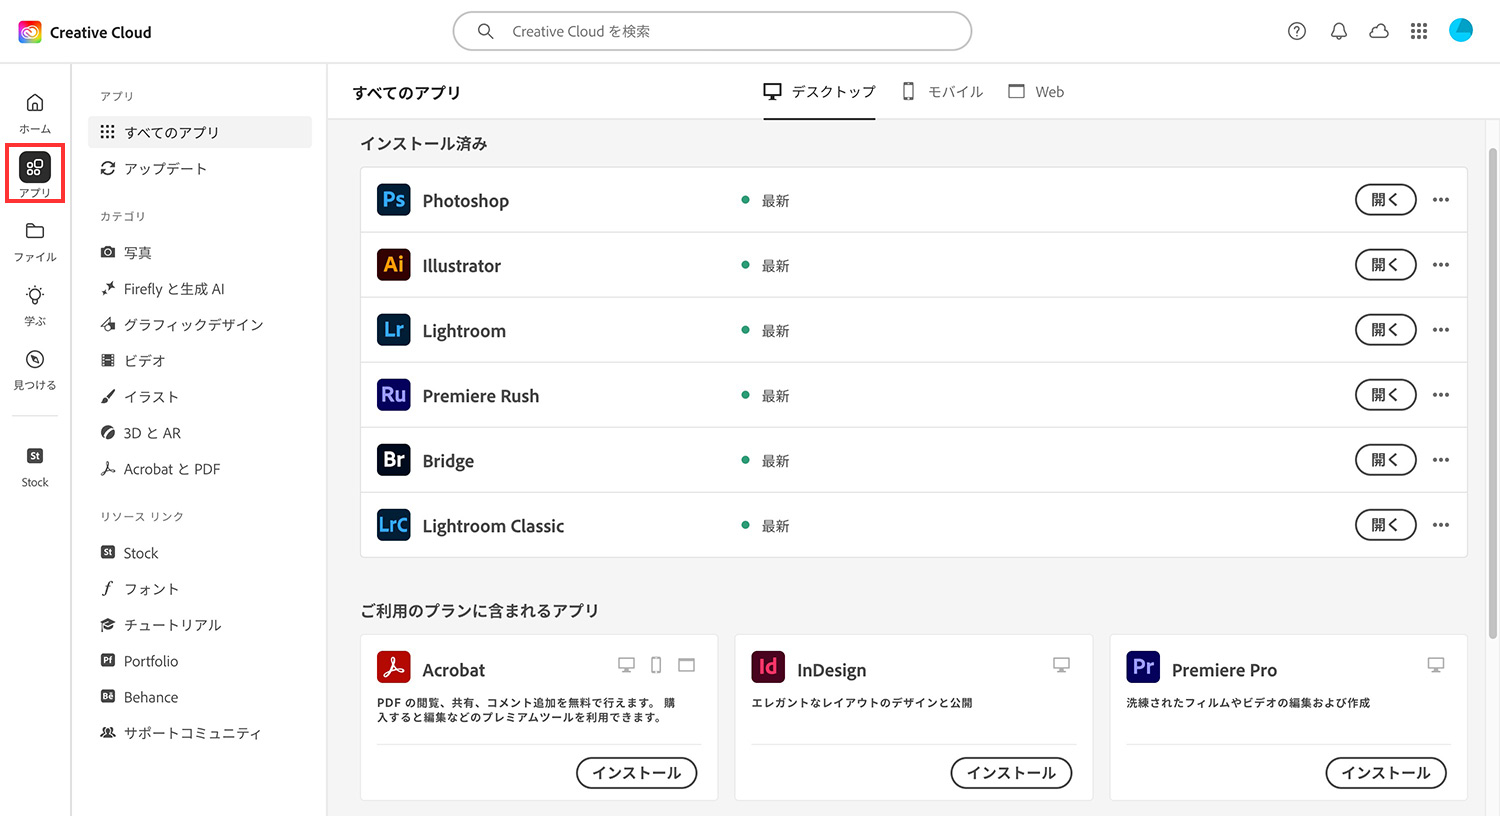Open the チュートリアル resource link

tap(161, 625)
